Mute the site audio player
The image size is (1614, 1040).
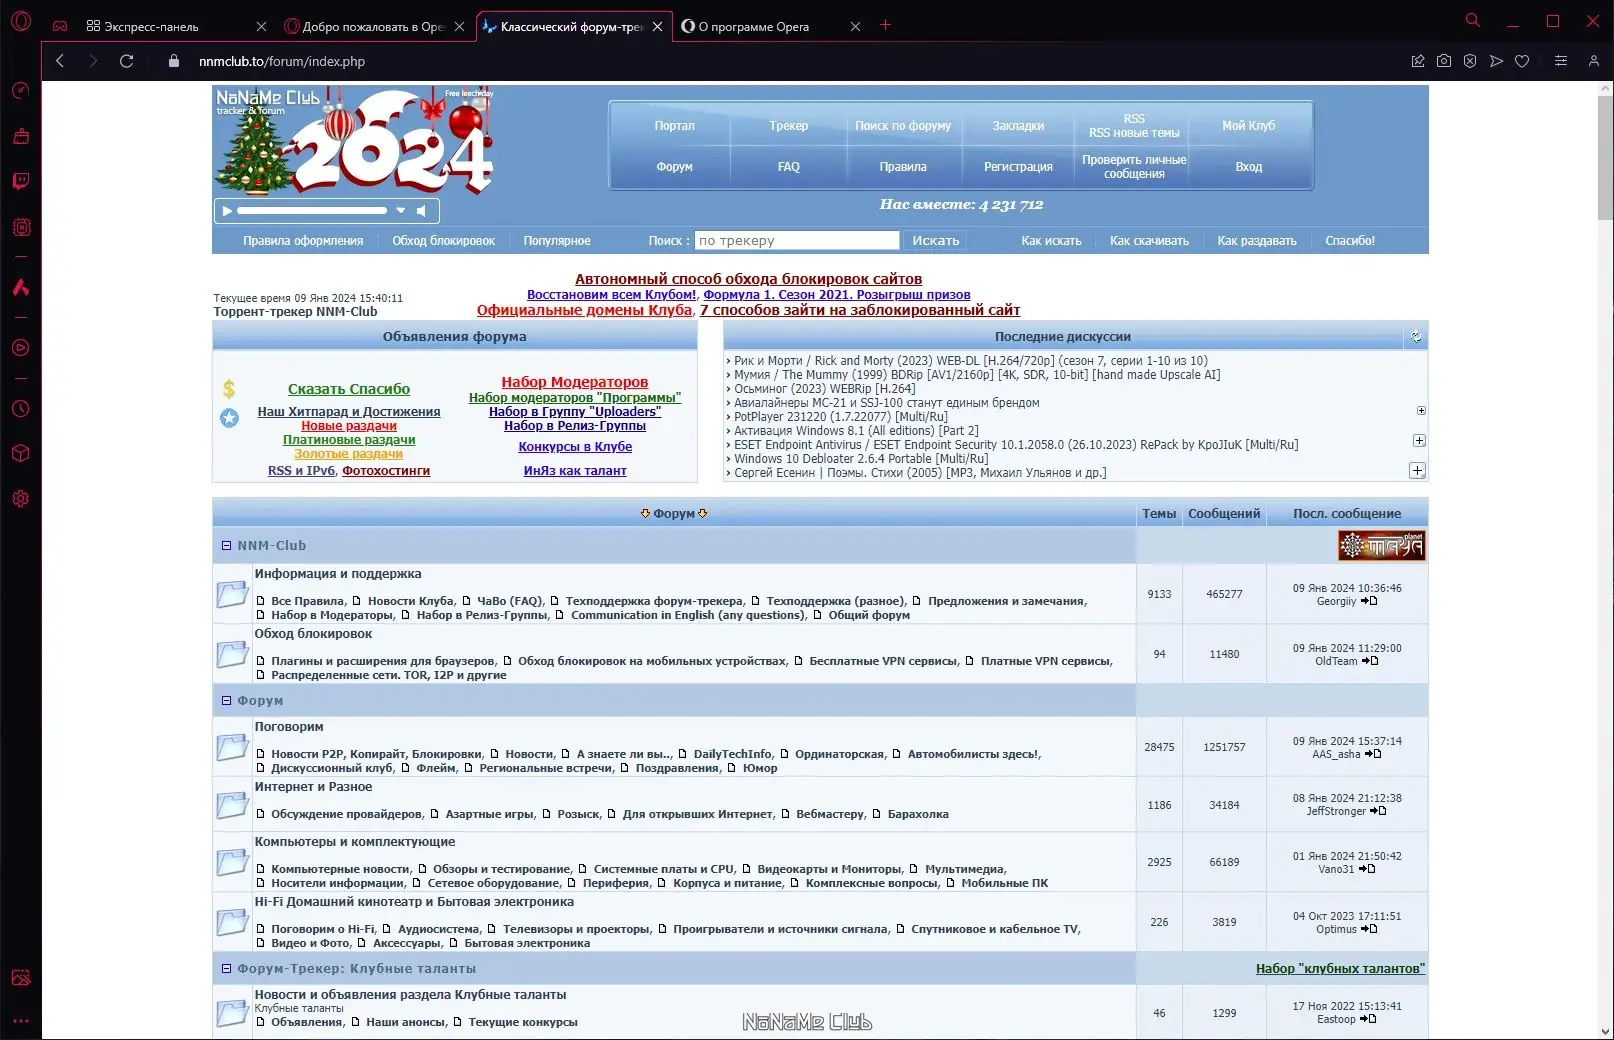coord(422,211)
